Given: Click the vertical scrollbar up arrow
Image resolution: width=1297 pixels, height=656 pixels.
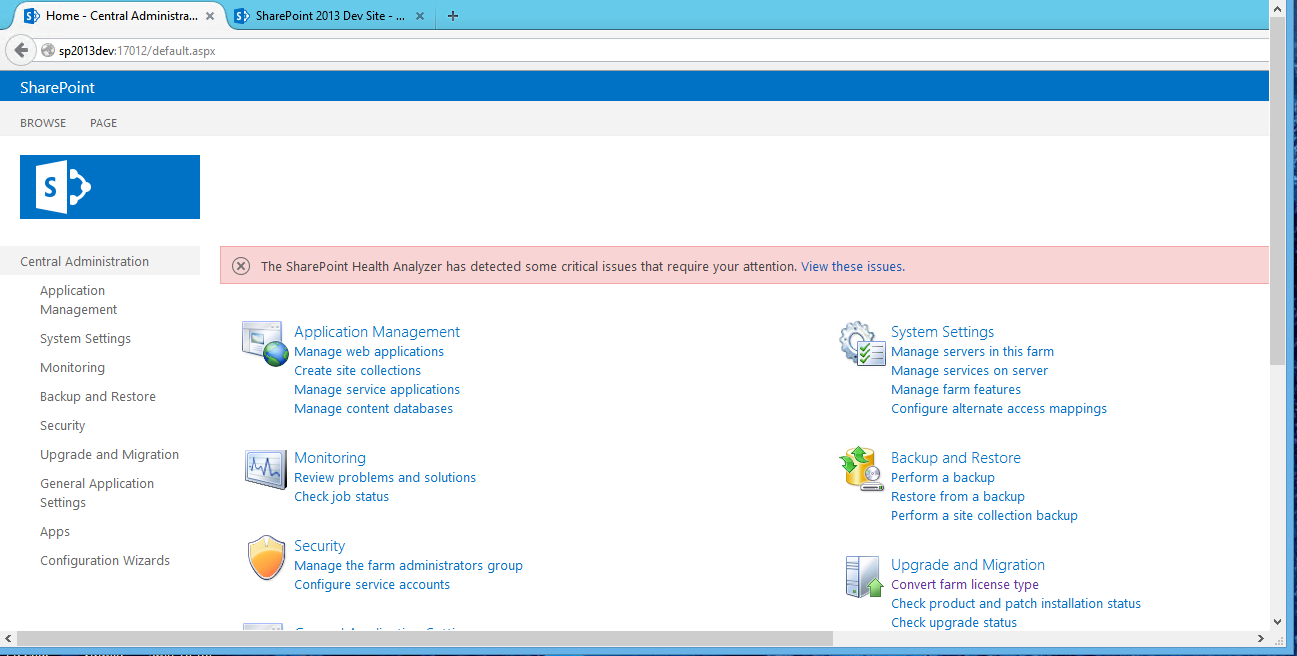Looking at the screenshot, I should click(x=1277, y=8).
